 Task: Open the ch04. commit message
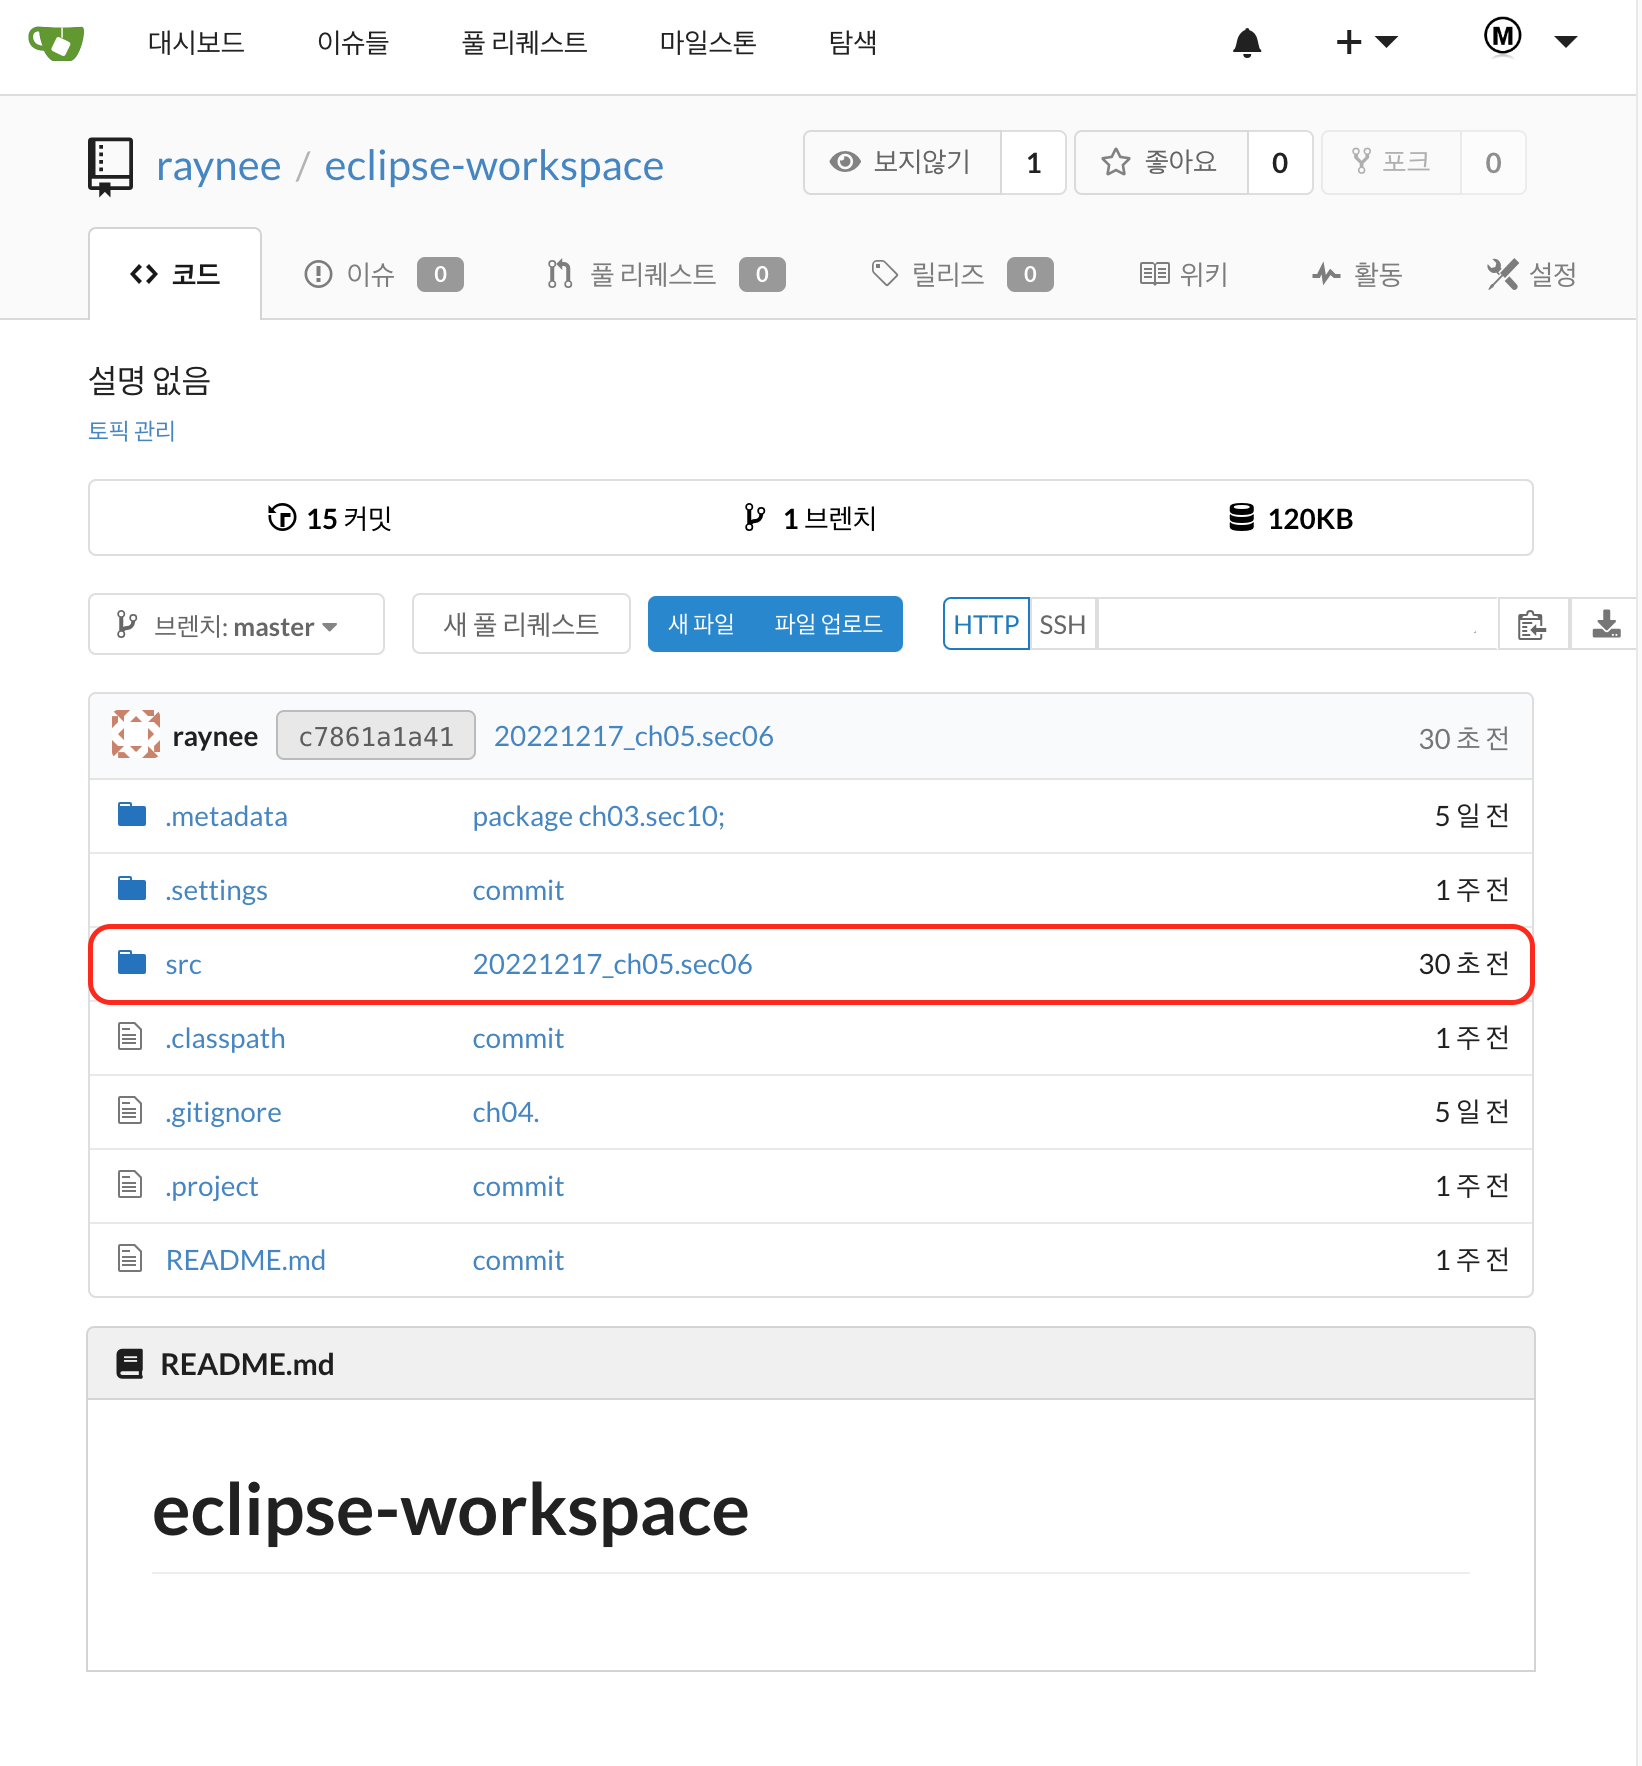[505, 1113]
